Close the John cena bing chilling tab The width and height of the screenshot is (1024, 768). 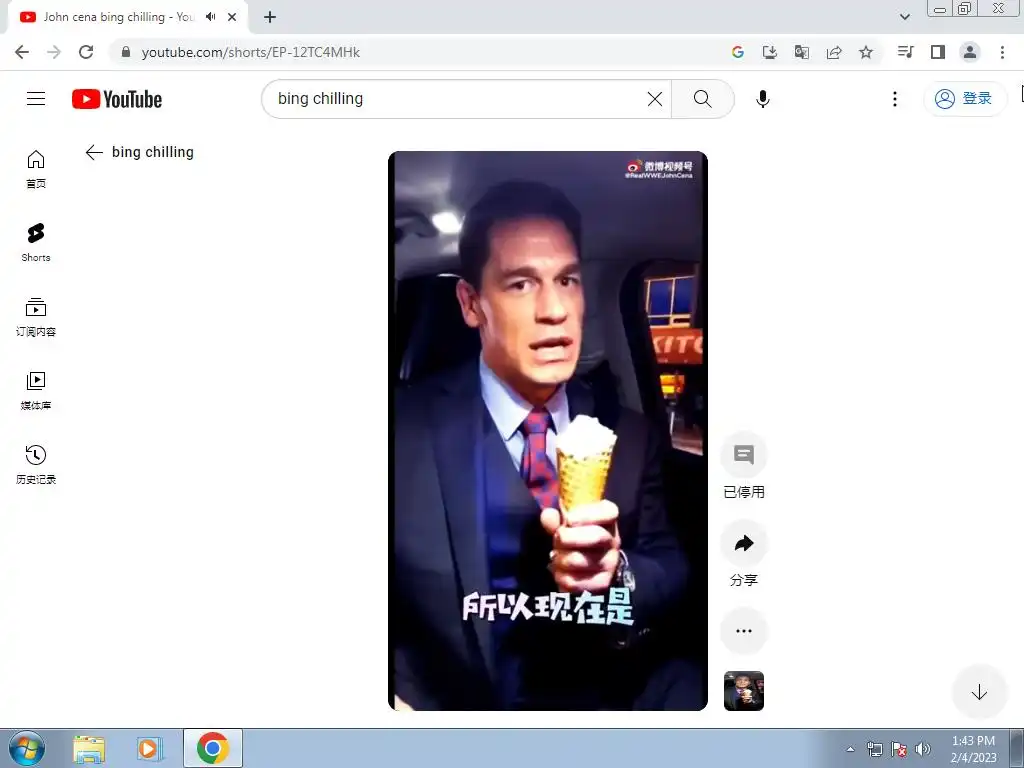tap(232, 17)
